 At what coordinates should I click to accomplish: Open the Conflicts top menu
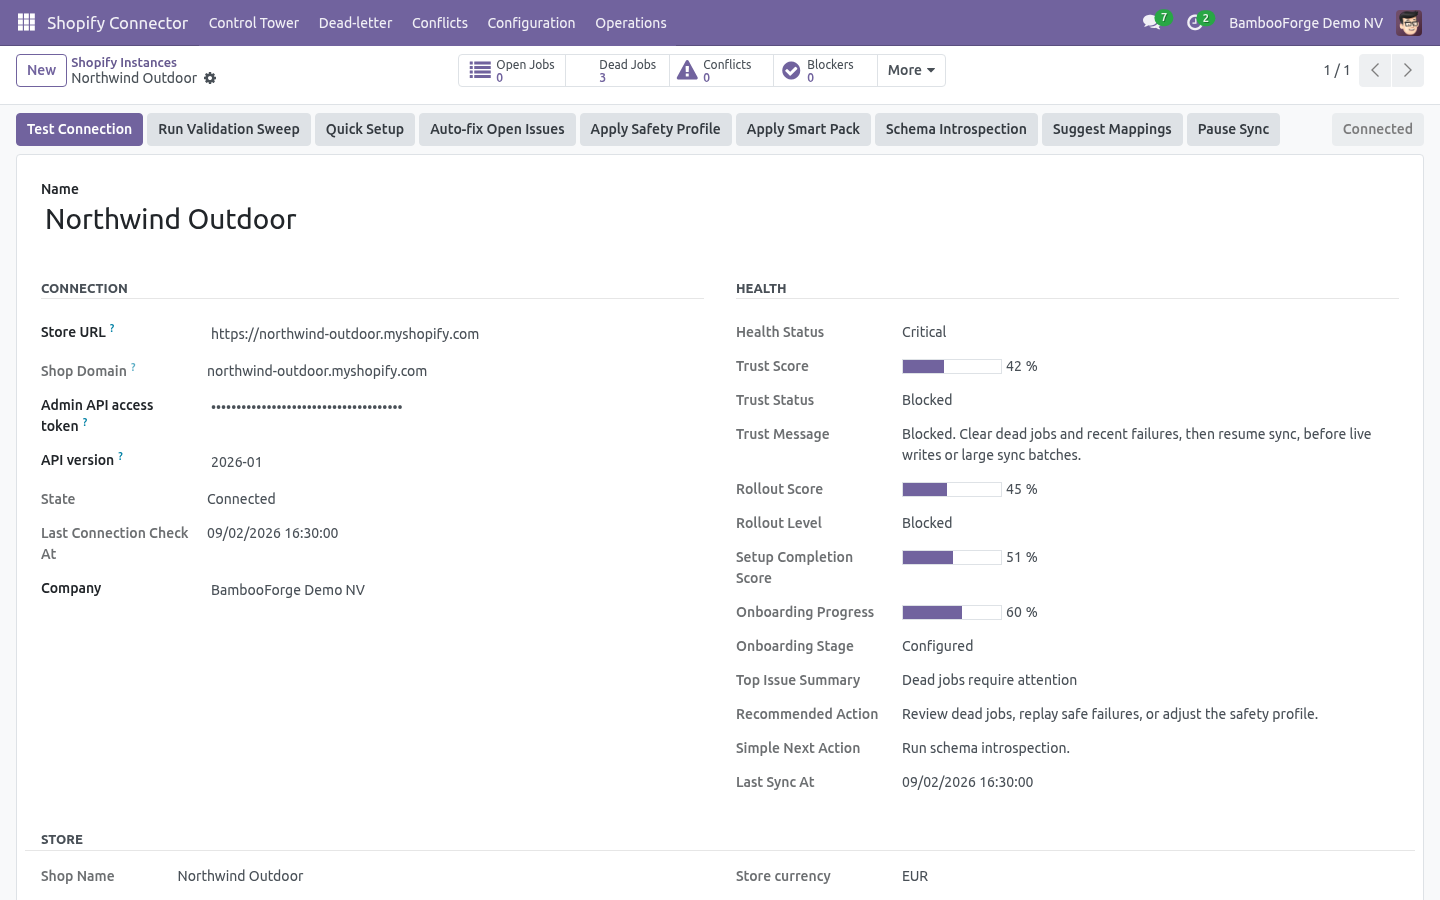pos(440,22)
